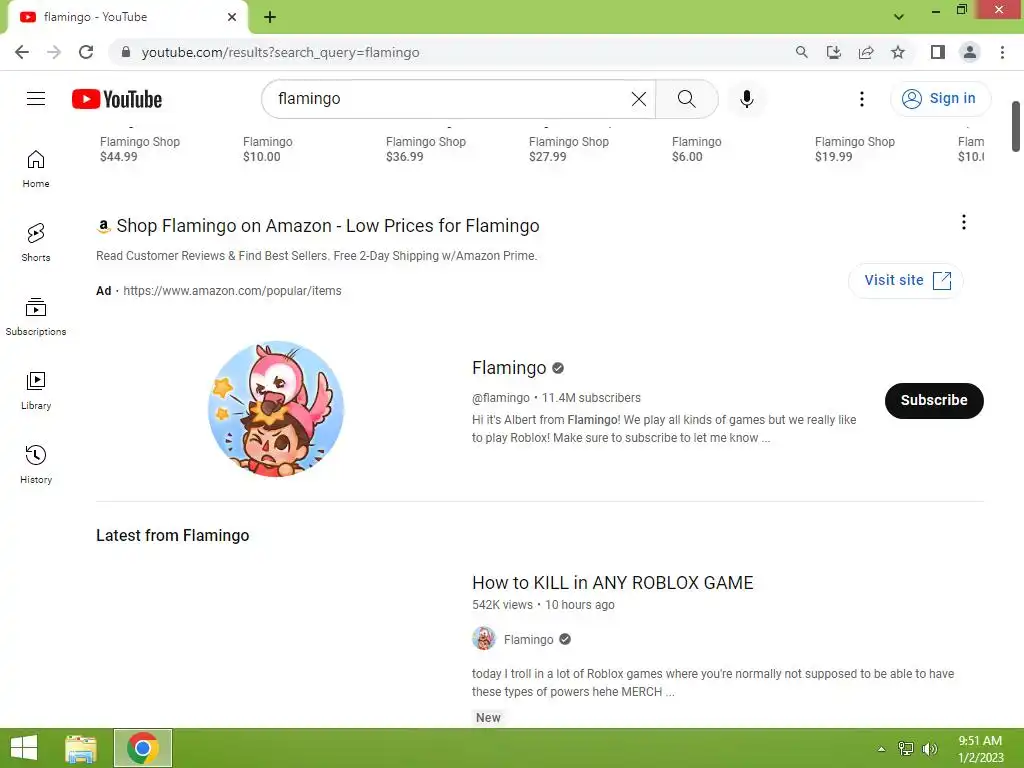Open Flamingo $6.00 product
The width and height of the screenshot is (1024, 768).
(697, 149)
